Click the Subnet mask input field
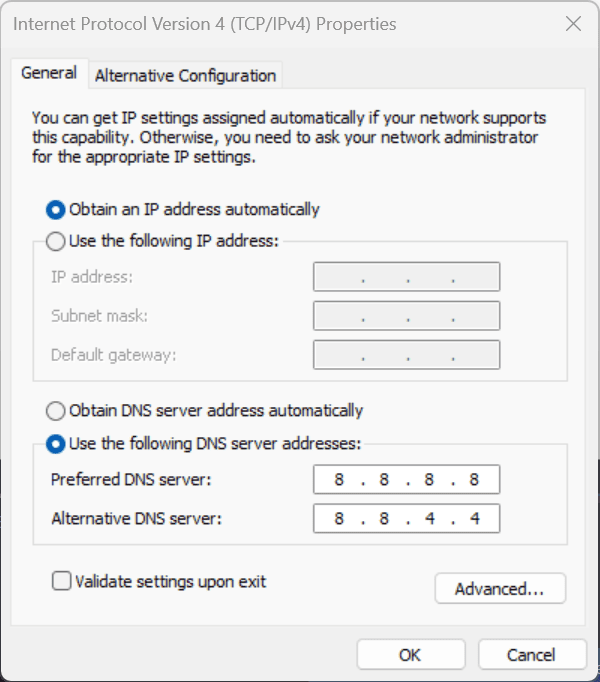The width and height of the screenshot is (600, 682). [406, 316]
